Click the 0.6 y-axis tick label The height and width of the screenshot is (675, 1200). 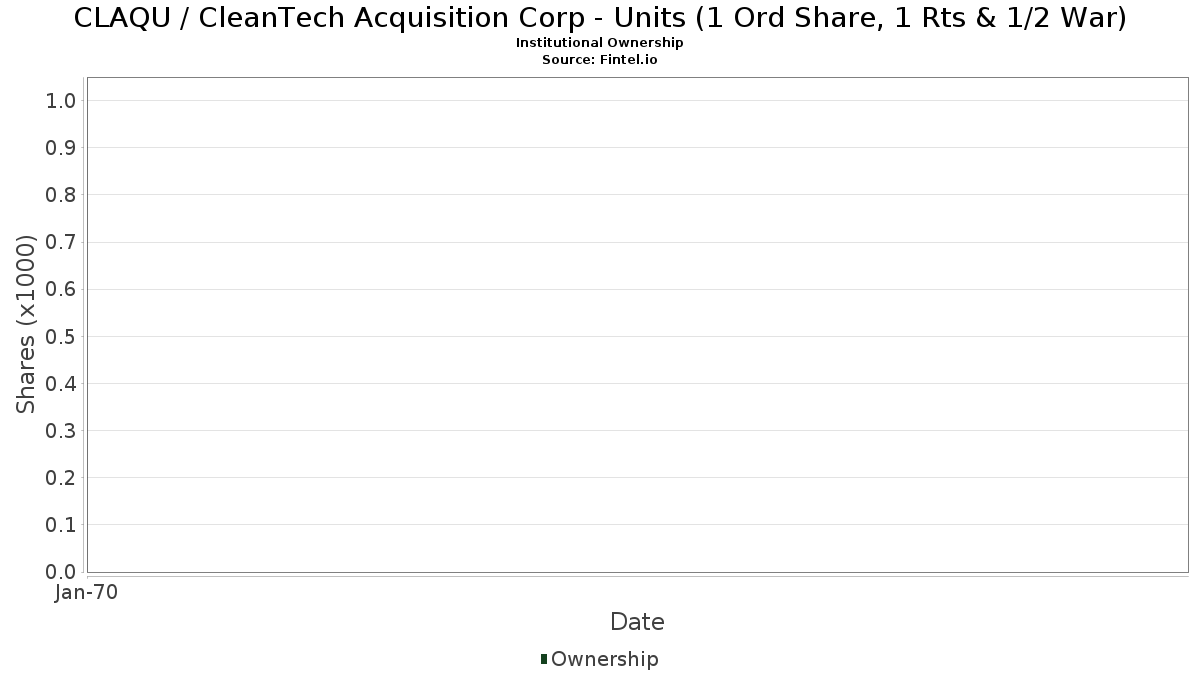tap(61, 289)
